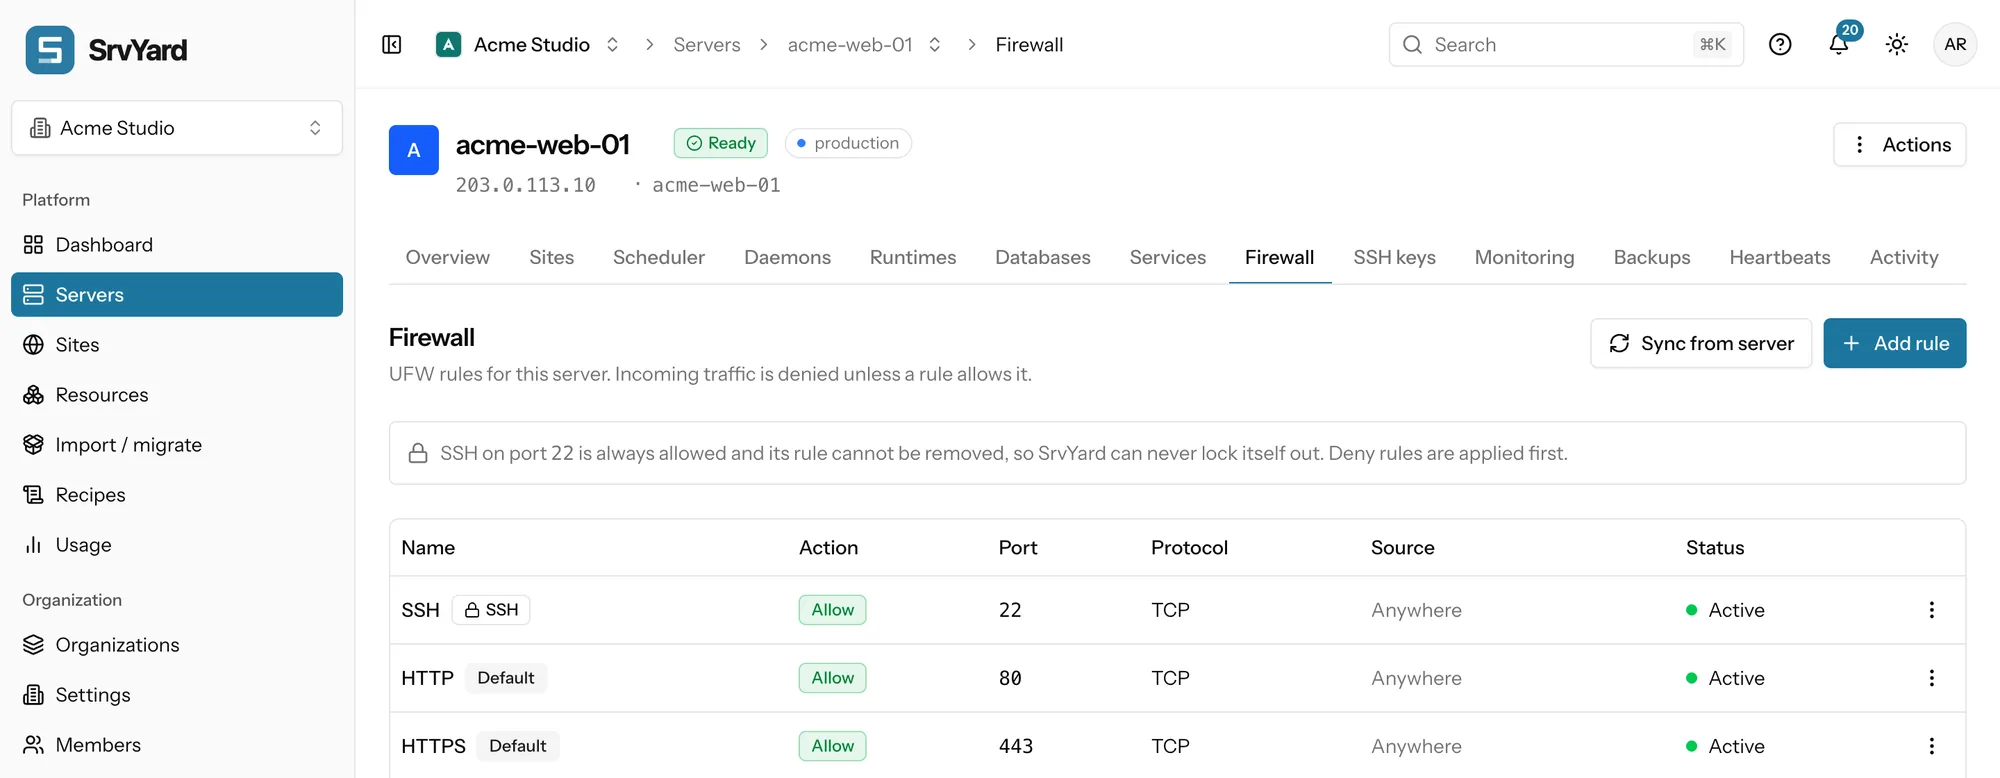Switch to the Monitoring tab

tap(1524, 258)
